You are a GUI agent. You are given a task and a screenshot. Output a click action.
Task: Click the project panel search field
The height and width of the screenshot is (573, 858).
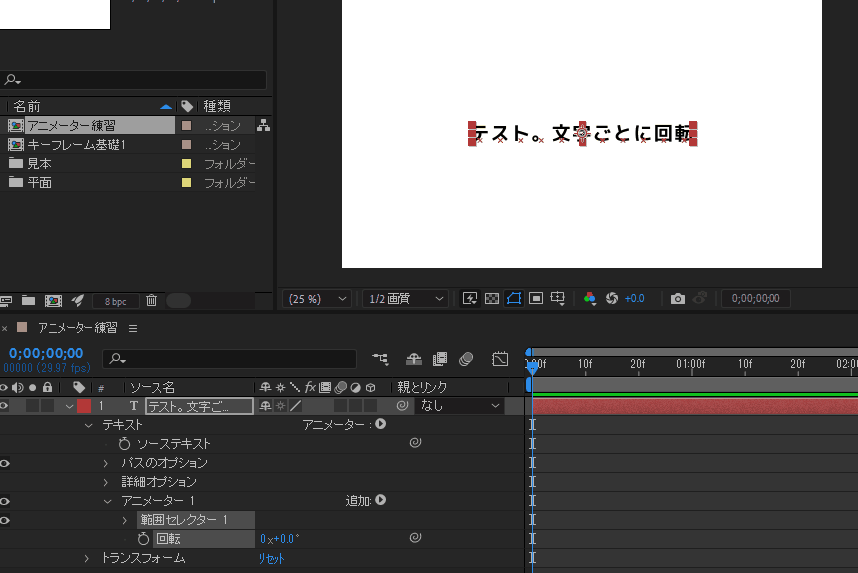point(134,80)
